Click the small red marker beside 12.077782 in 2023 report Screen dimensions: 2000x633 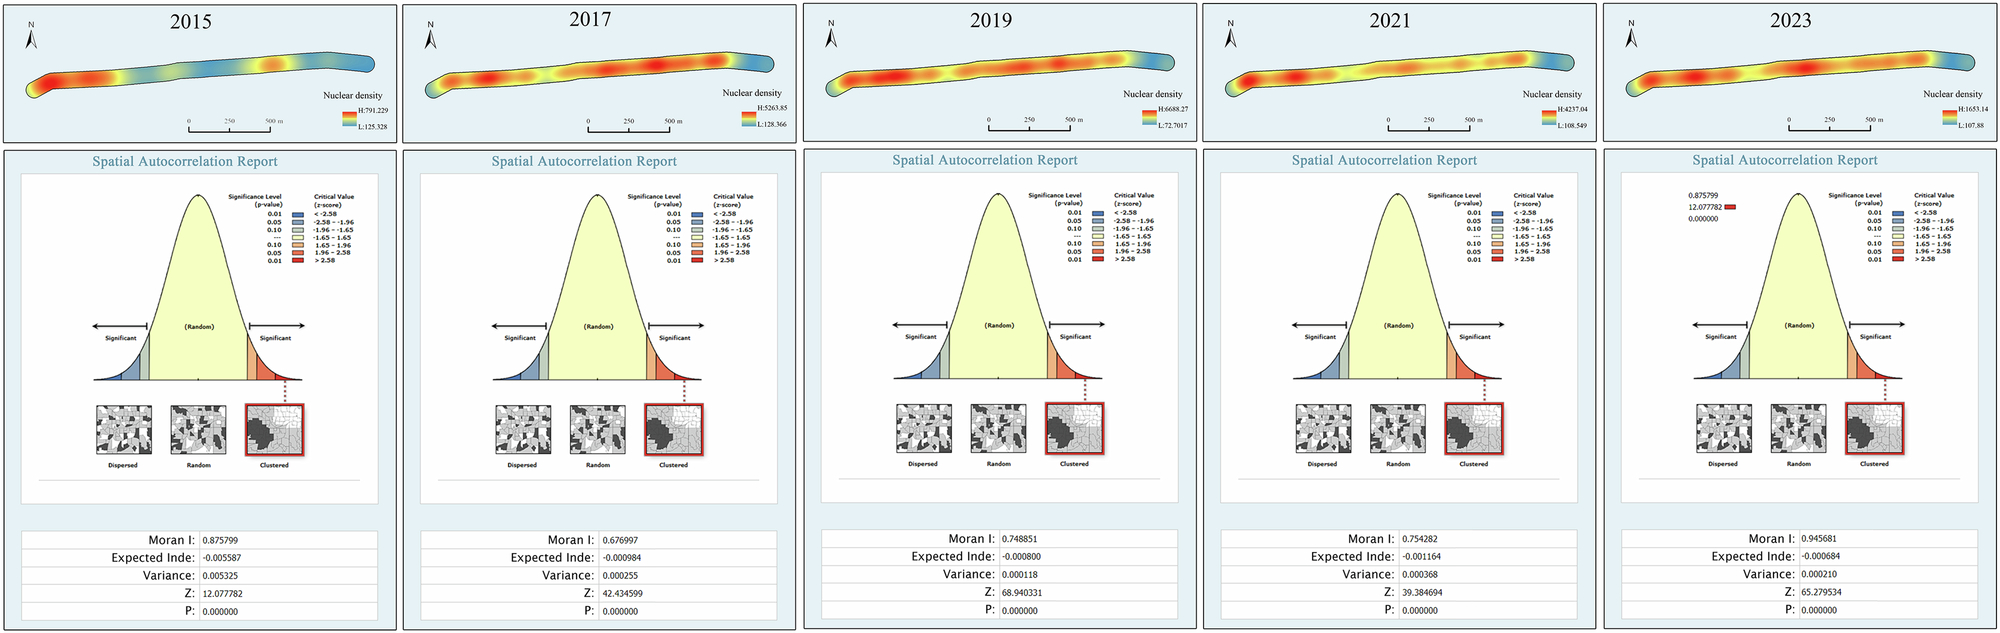pos(1730,207)
